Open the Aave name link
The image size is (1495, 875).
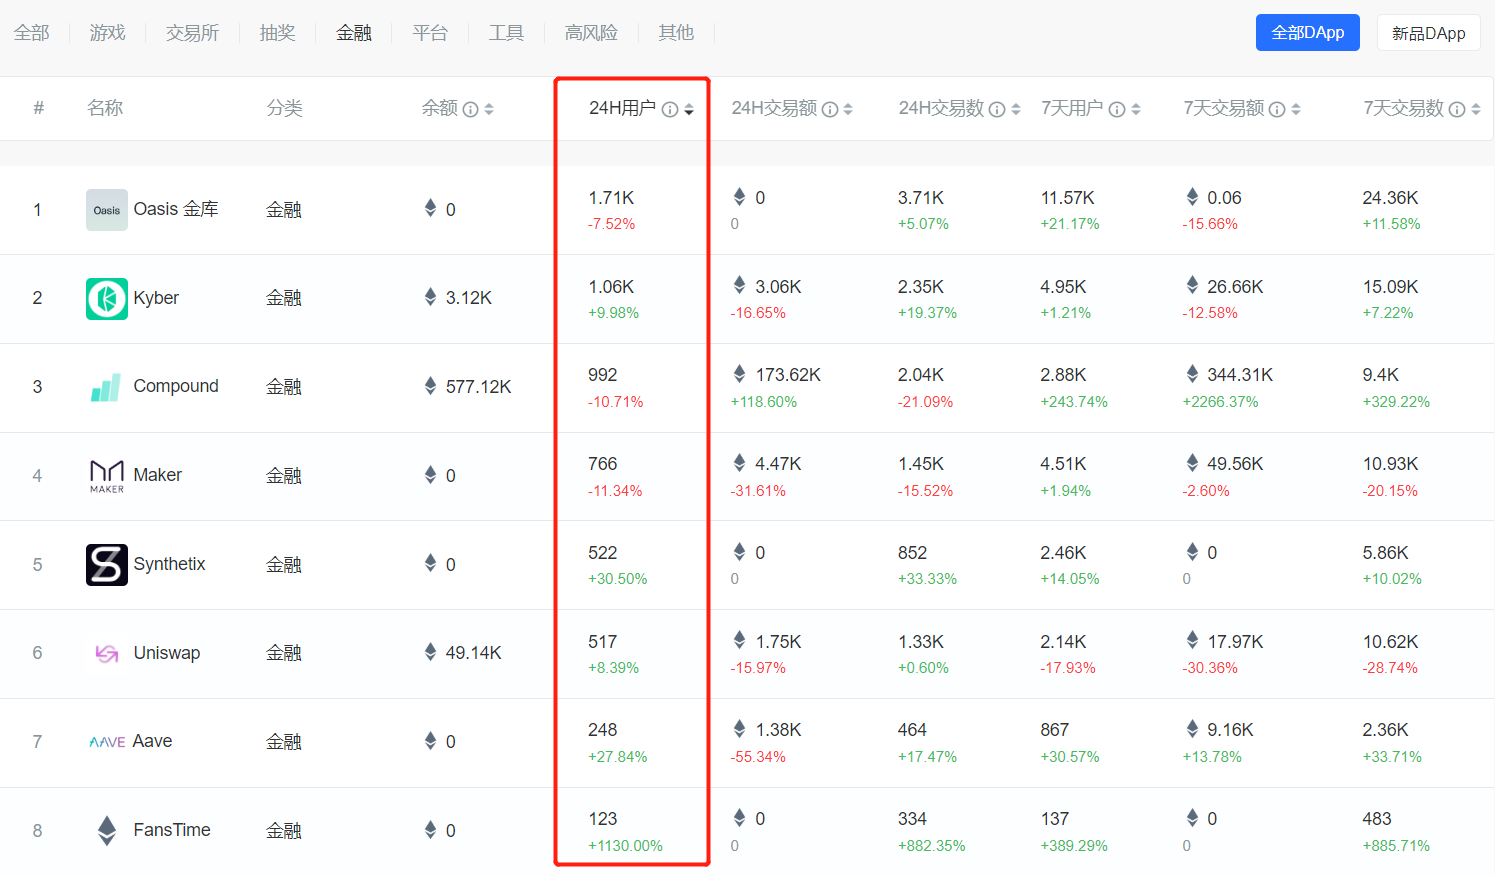[x=152, y=741]
